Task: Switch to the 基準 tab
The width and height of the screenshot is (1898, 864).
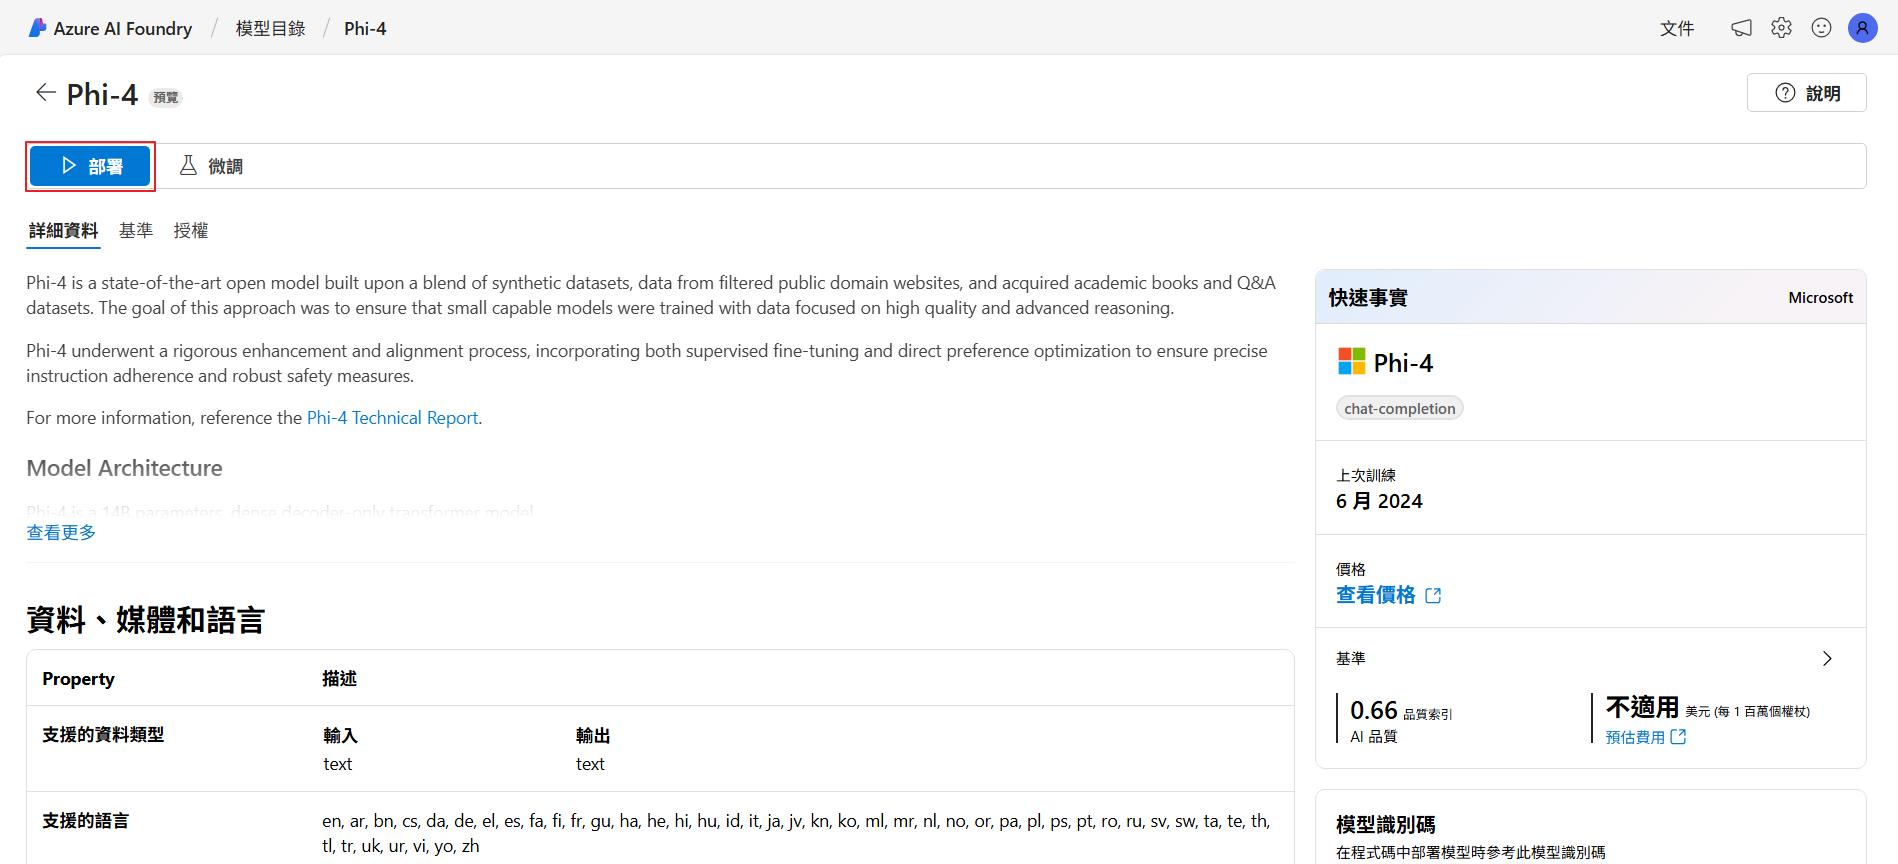Action: pyautogui.click(x=136, y=231)
